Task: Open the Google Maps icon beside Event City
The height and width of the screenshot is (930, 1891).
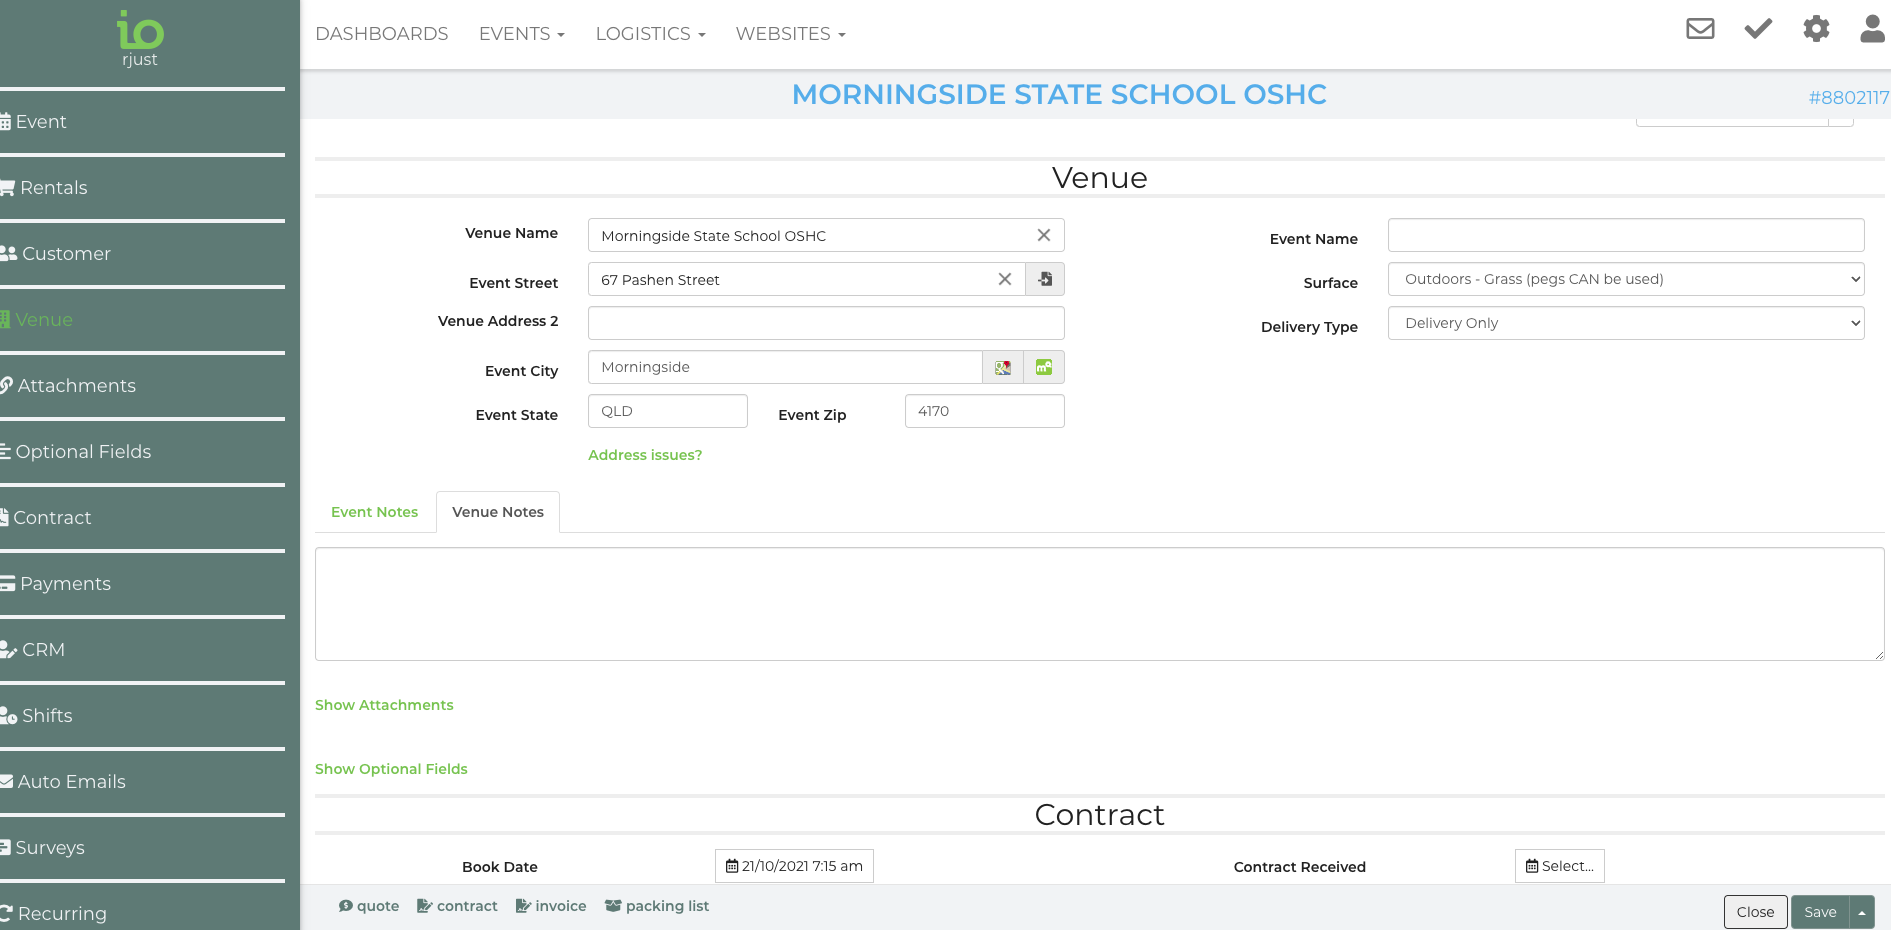Action: pos(1003,368)
